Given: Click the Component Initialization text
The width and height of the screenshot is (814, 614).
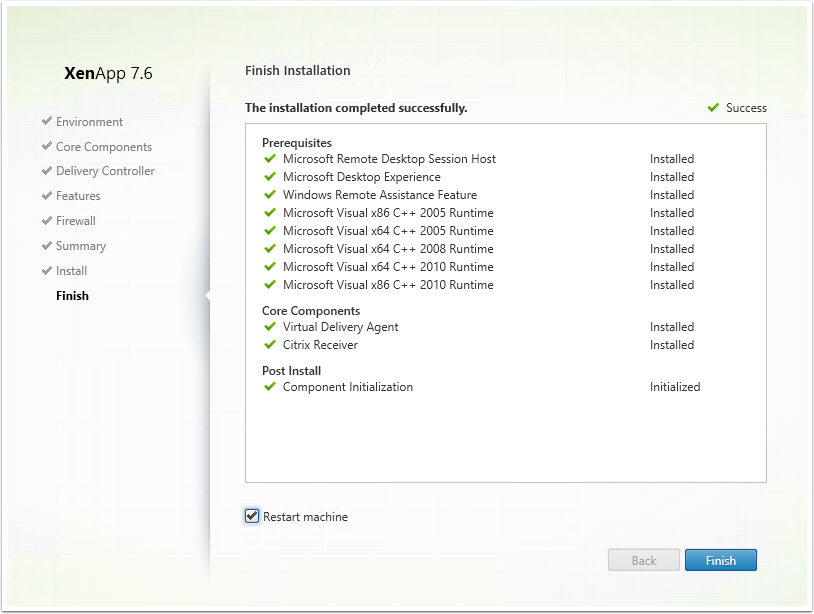Looking at the screenshot, I should [348, 387].
